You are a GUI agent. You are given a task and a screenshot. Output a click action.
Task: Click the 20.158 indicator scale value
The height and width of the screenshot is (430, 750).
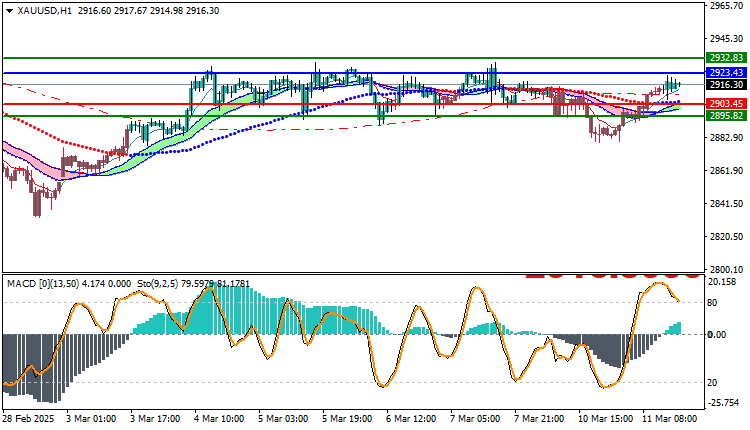[722, 282]
